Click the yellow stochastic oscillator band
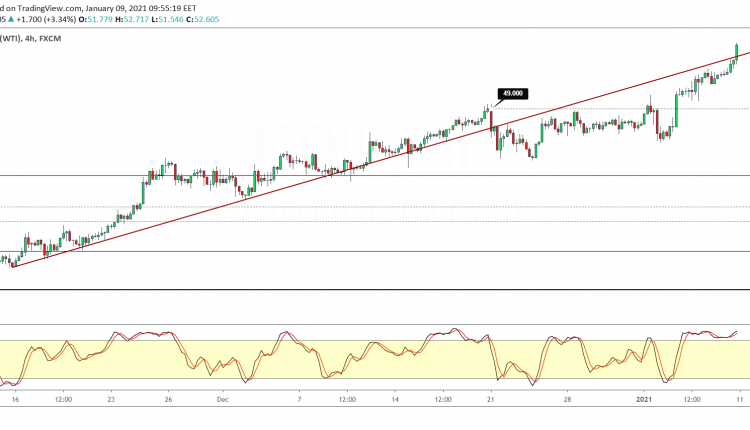The width and height of the screenshot is (750, 430). click(x=400, y=360)
